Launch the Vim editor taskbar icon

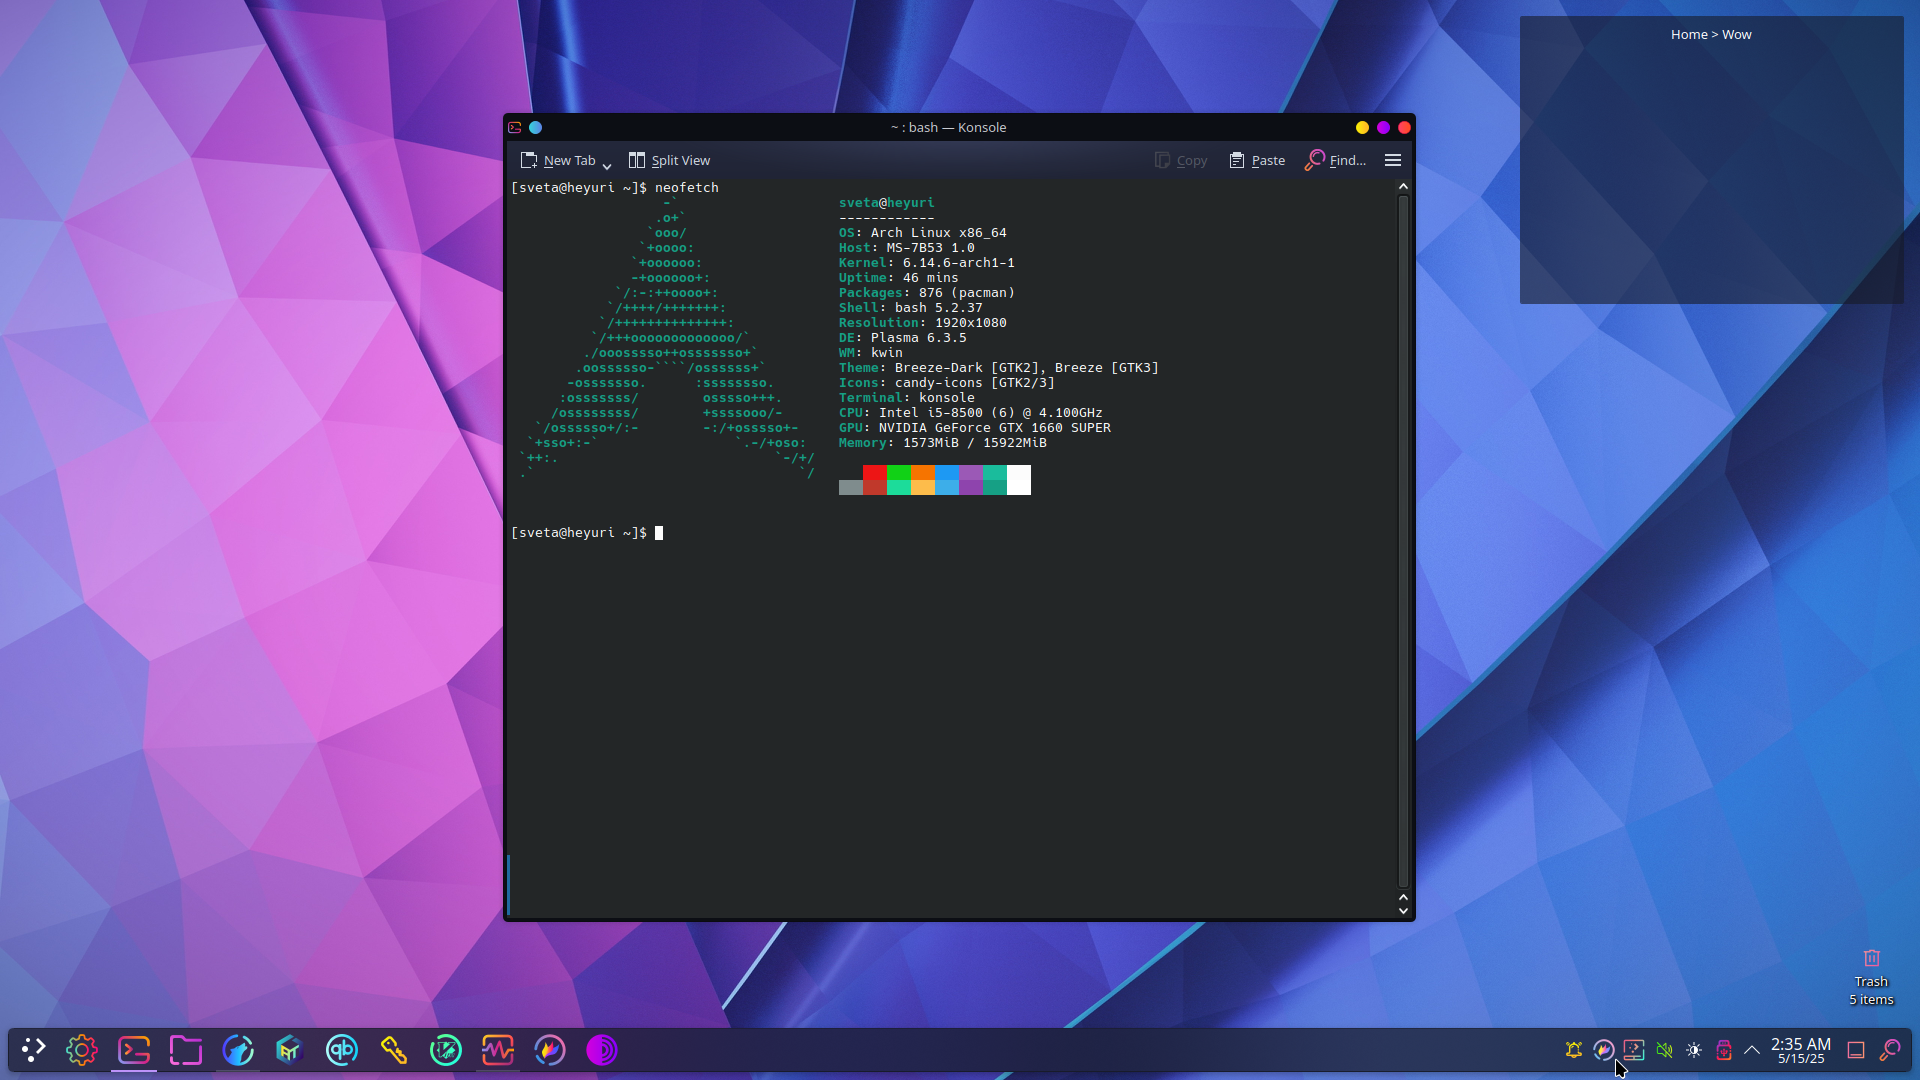pyautogui.click(x=446, y=1050)
